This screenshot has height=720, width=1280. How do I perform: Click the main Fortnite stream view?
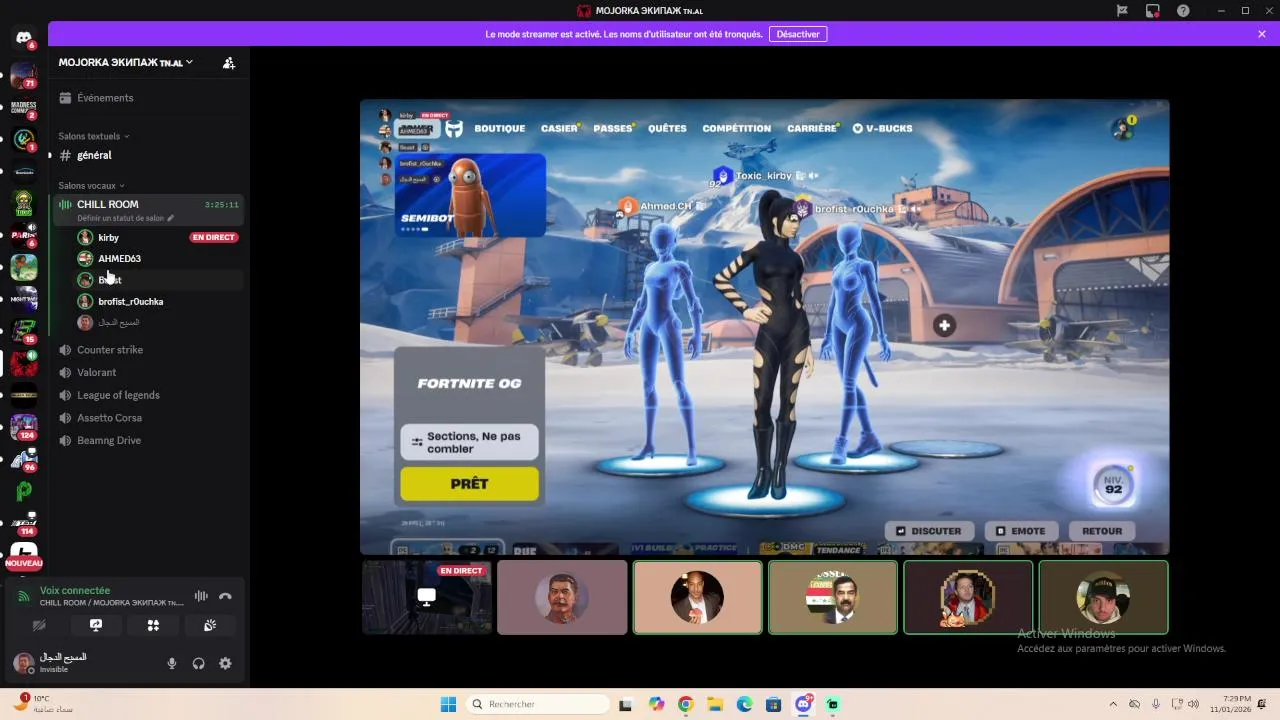(765, 327)
